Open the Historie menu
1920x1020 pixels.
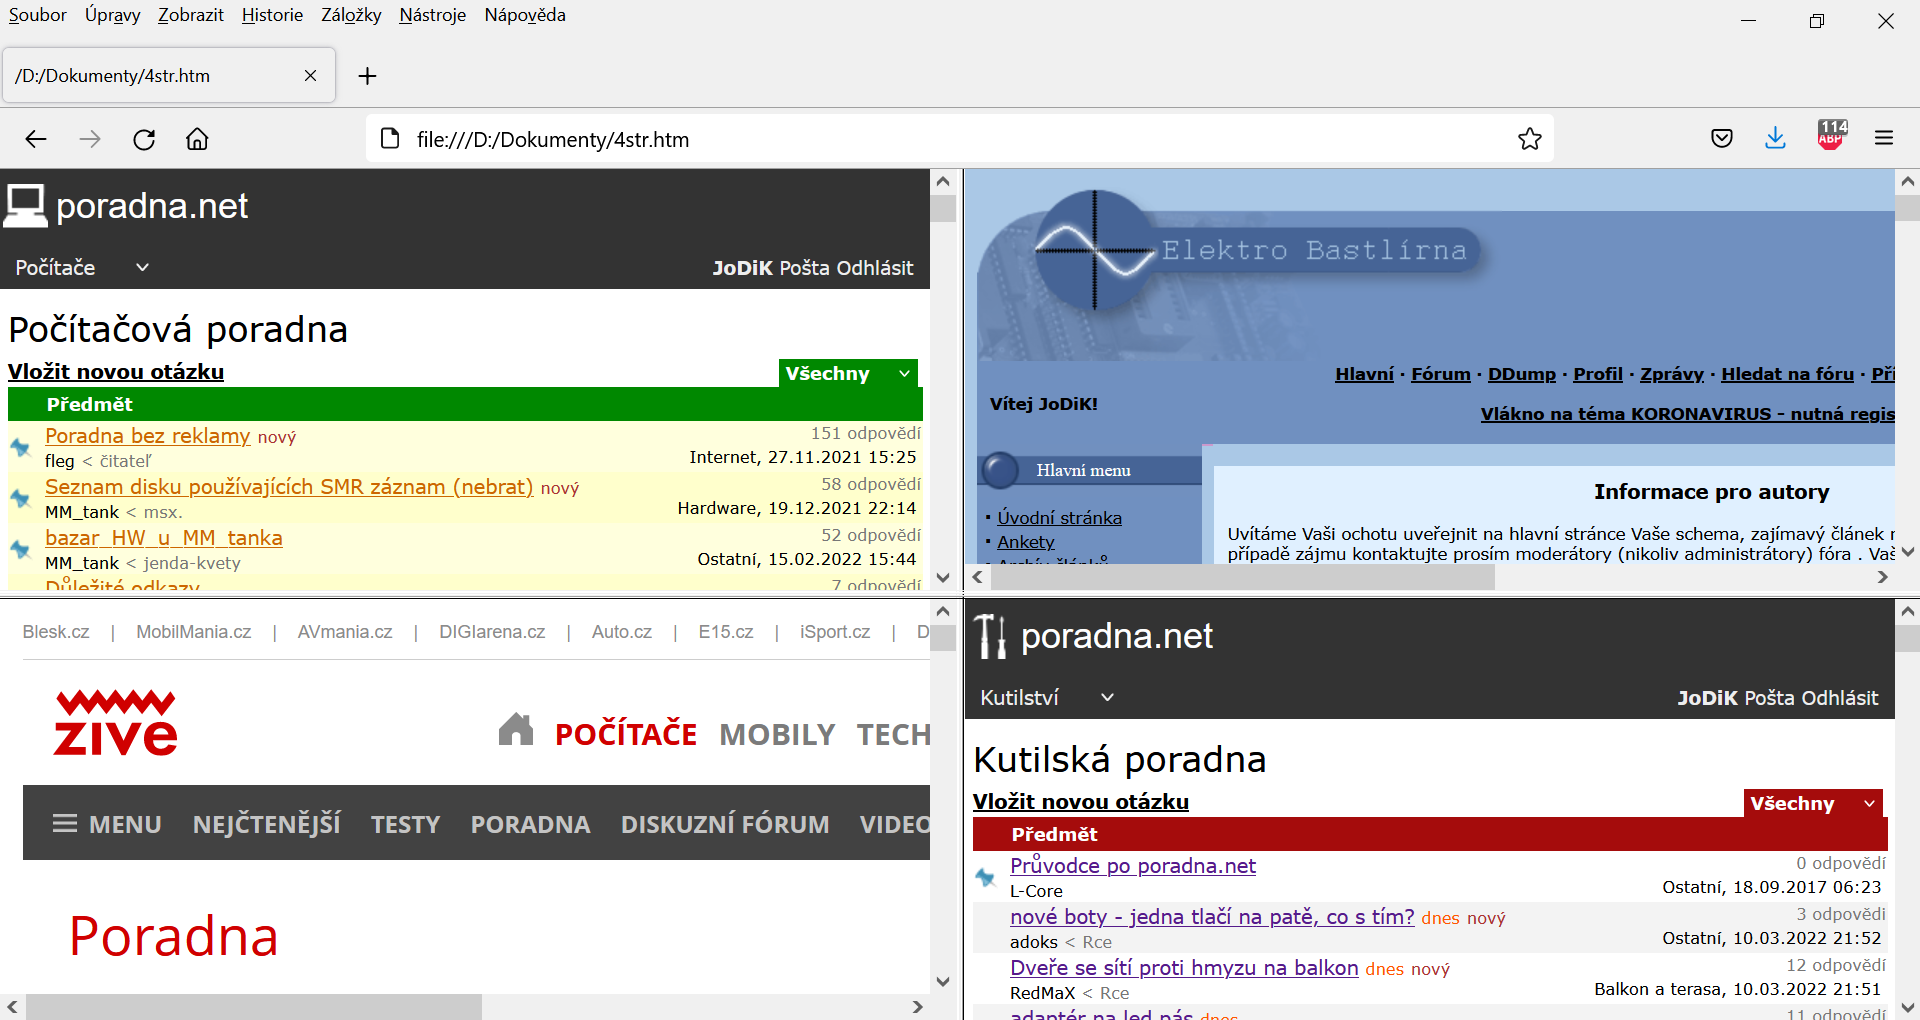click(x=272, y=15)
